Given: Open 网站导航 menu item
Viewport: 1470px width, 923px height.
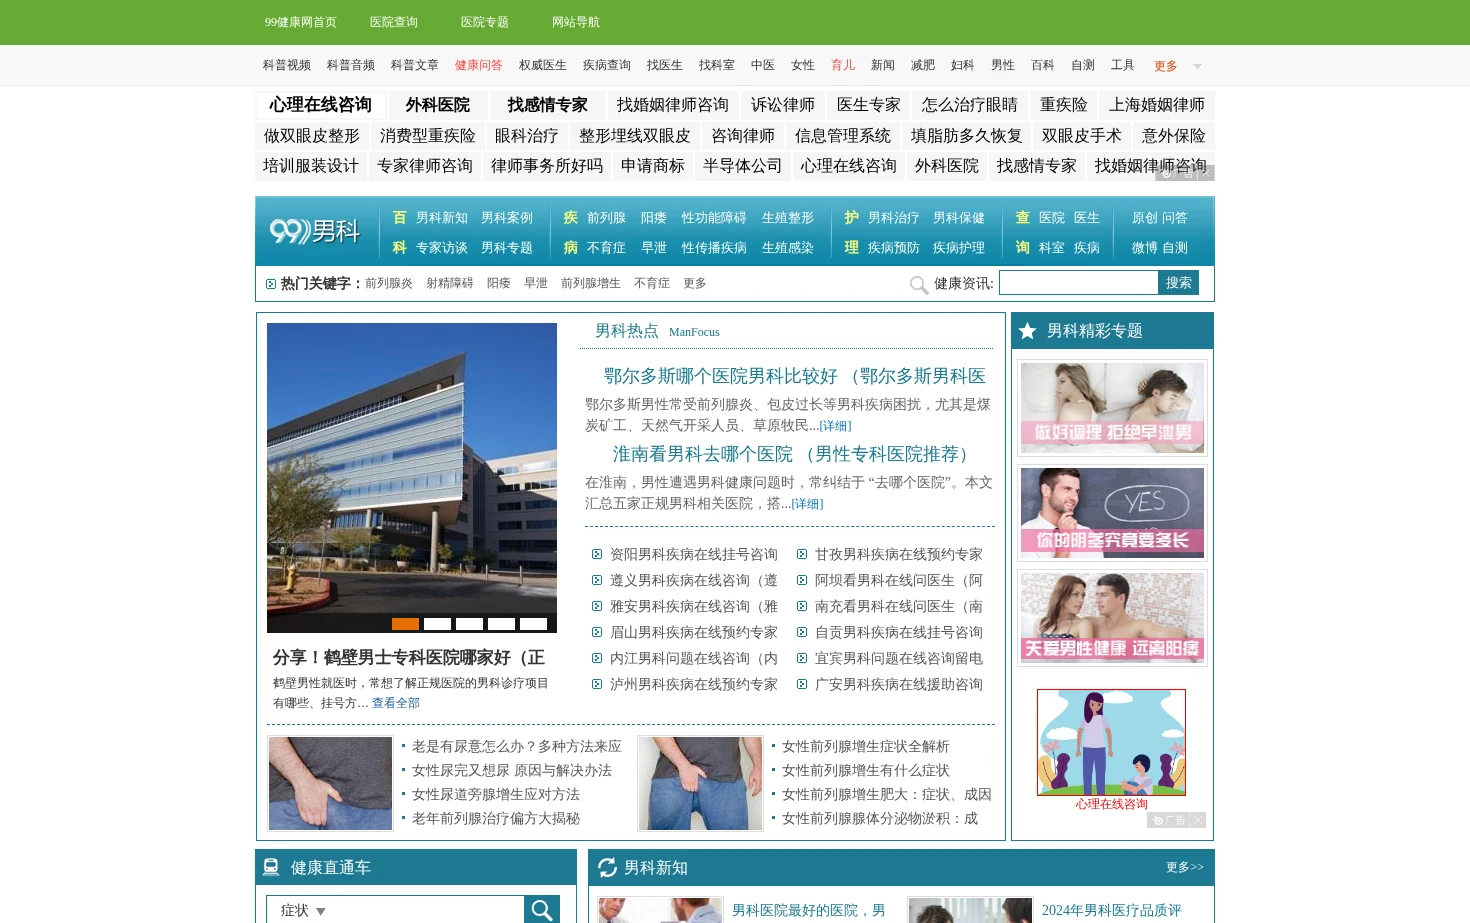Looking at the screenshot, I should [x=576, y=22].
